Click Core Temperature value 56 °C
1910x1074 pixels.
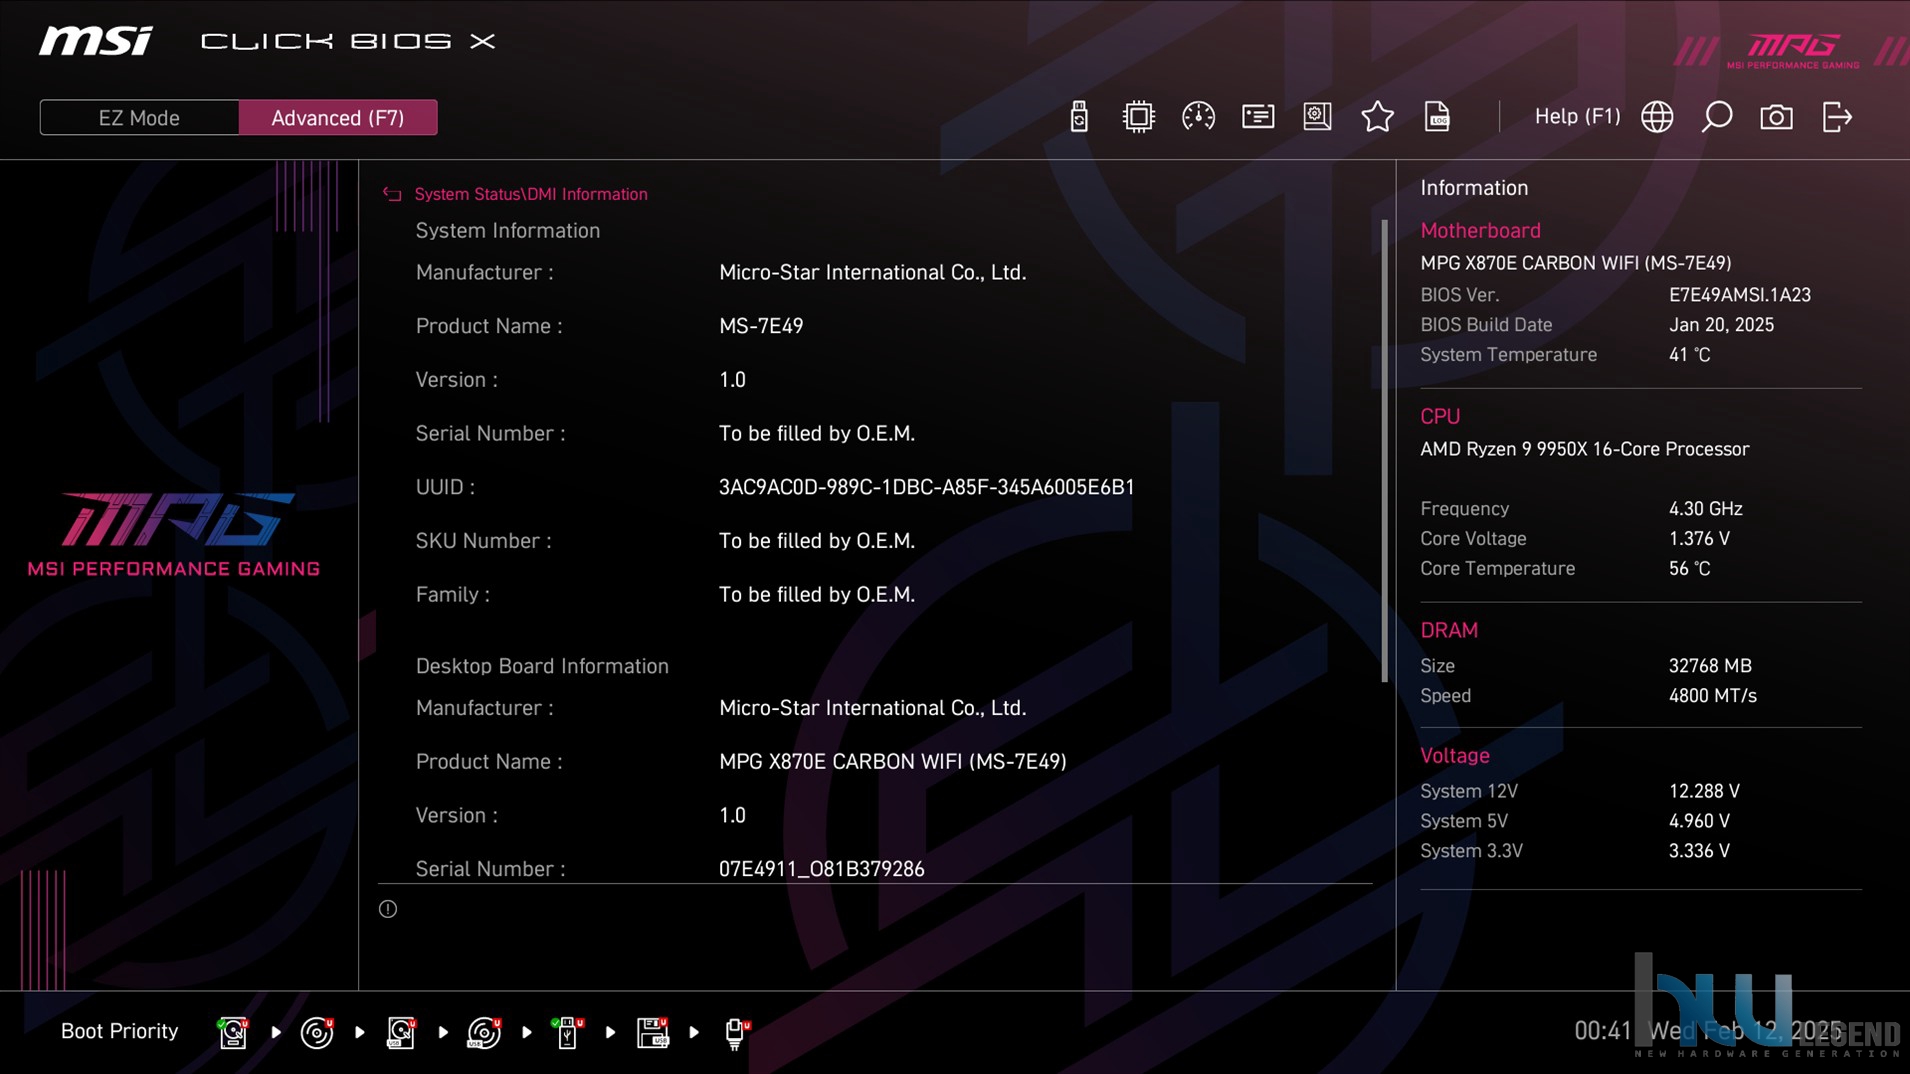(1689, 569)
